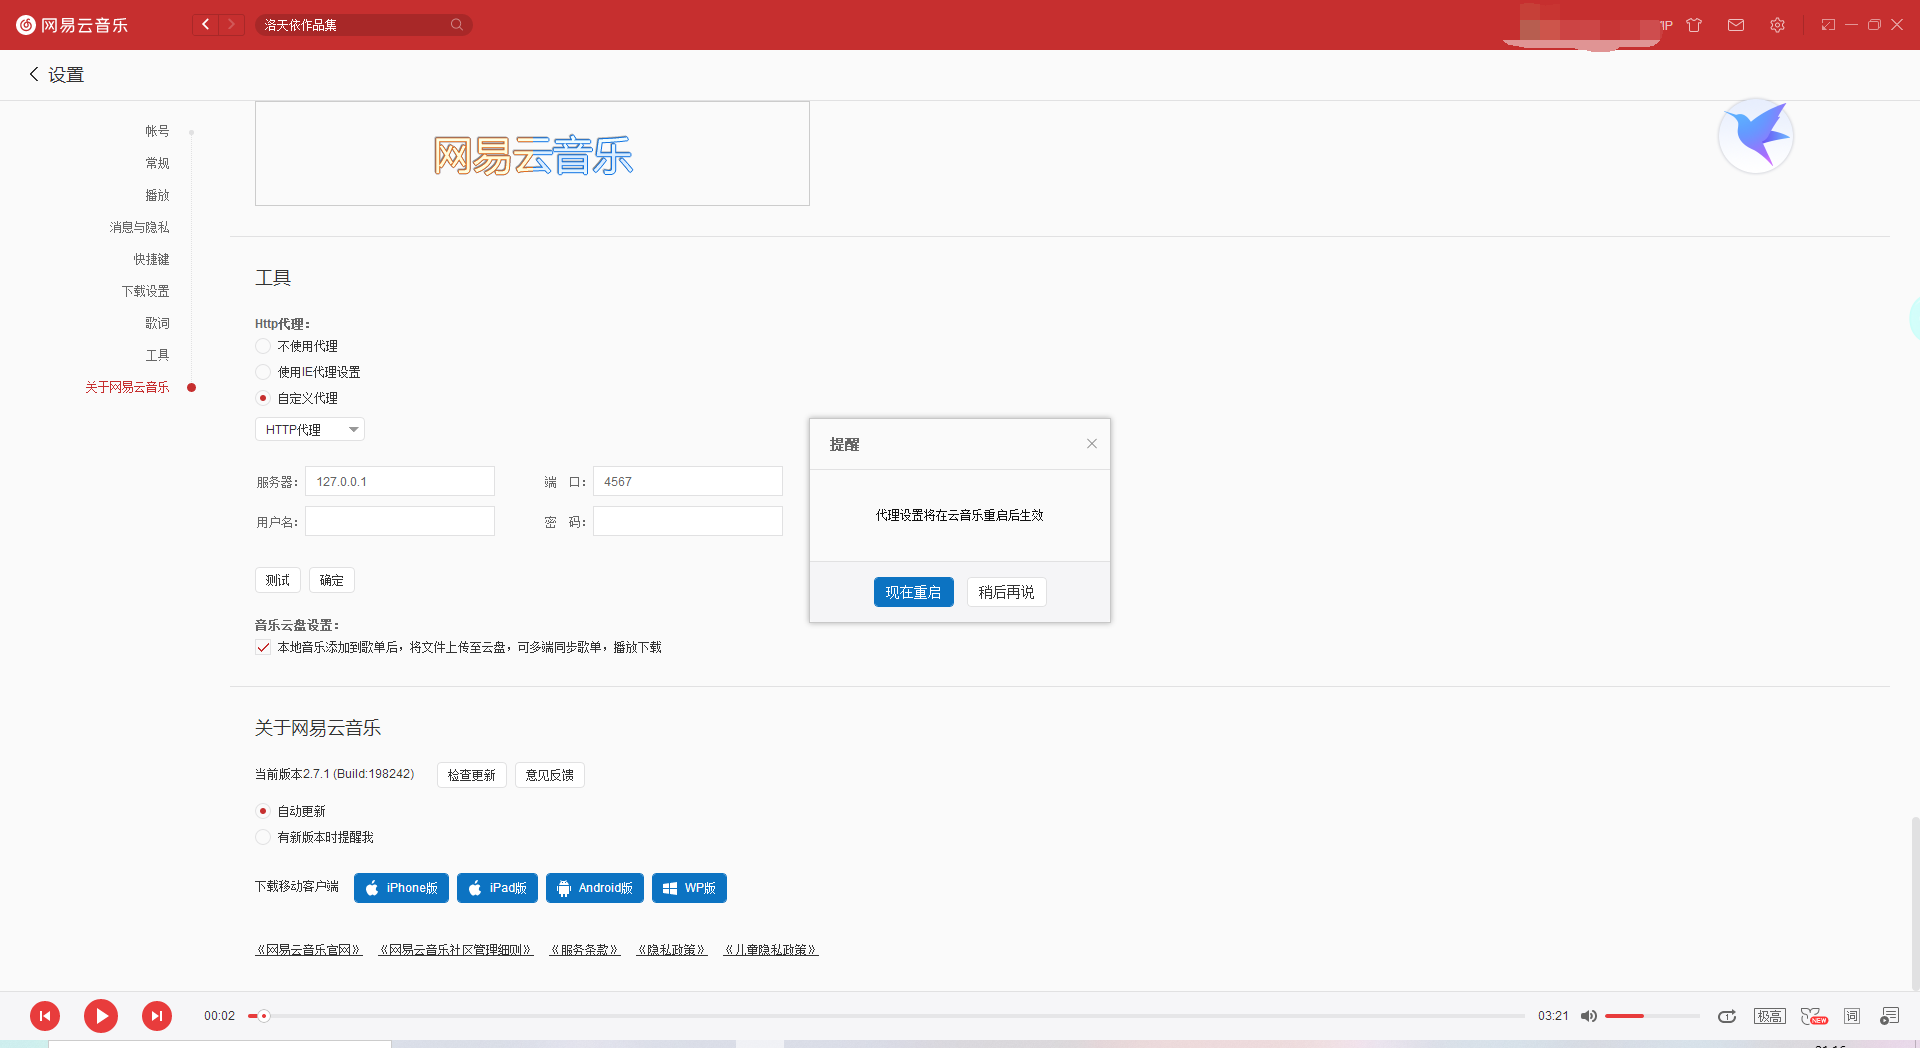Viewport: 1920px width, 1048px height.
Task: Open the HTTP代理 type dropdown
Action: 310,429
